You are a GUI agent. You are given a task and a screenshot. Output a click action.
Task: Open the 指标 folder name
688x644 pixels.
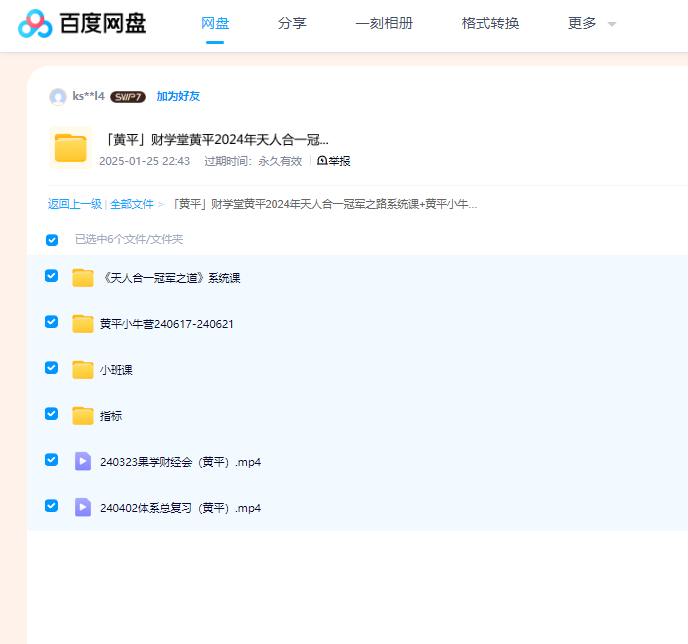click(111, 416)
